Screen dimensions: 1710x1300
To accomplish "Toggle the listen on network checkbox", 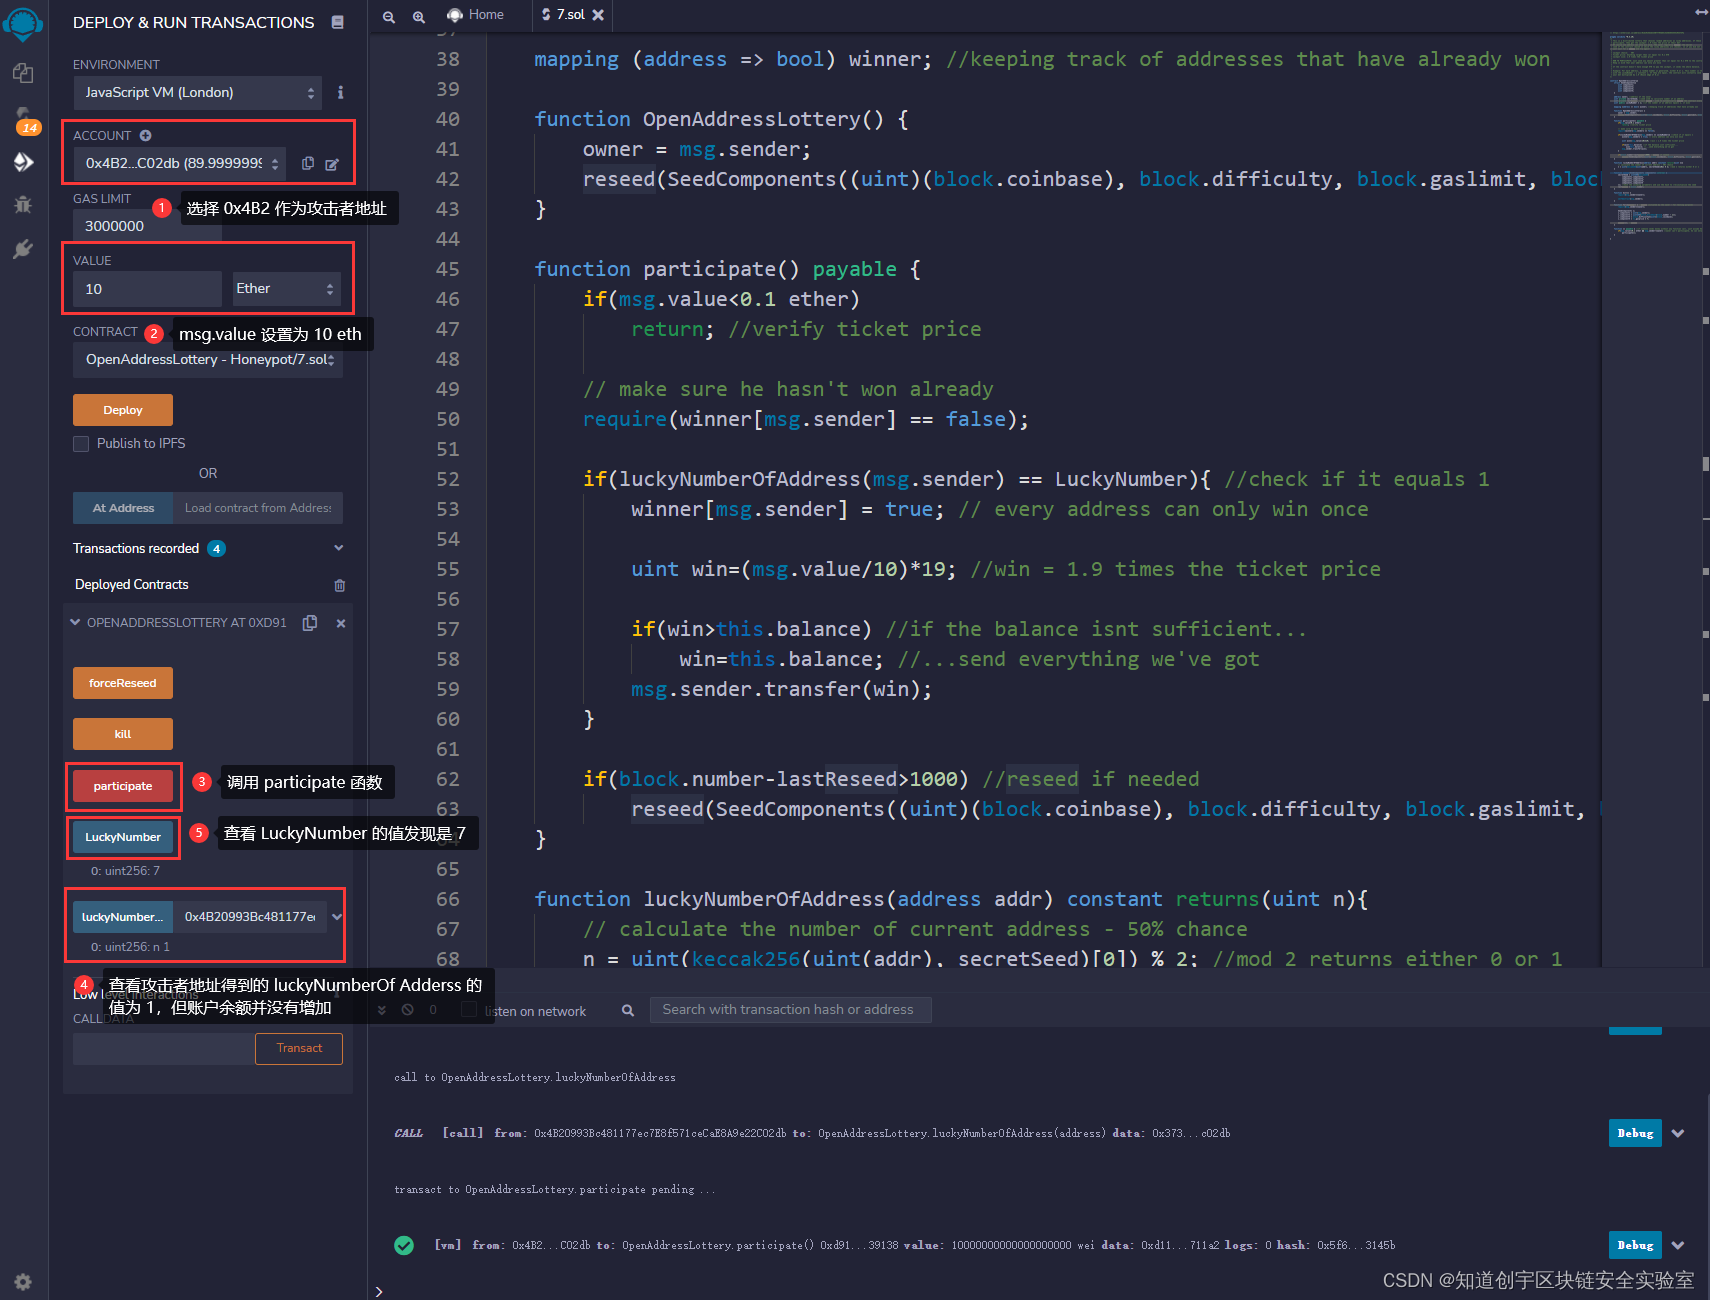I will coord(468,1010).
